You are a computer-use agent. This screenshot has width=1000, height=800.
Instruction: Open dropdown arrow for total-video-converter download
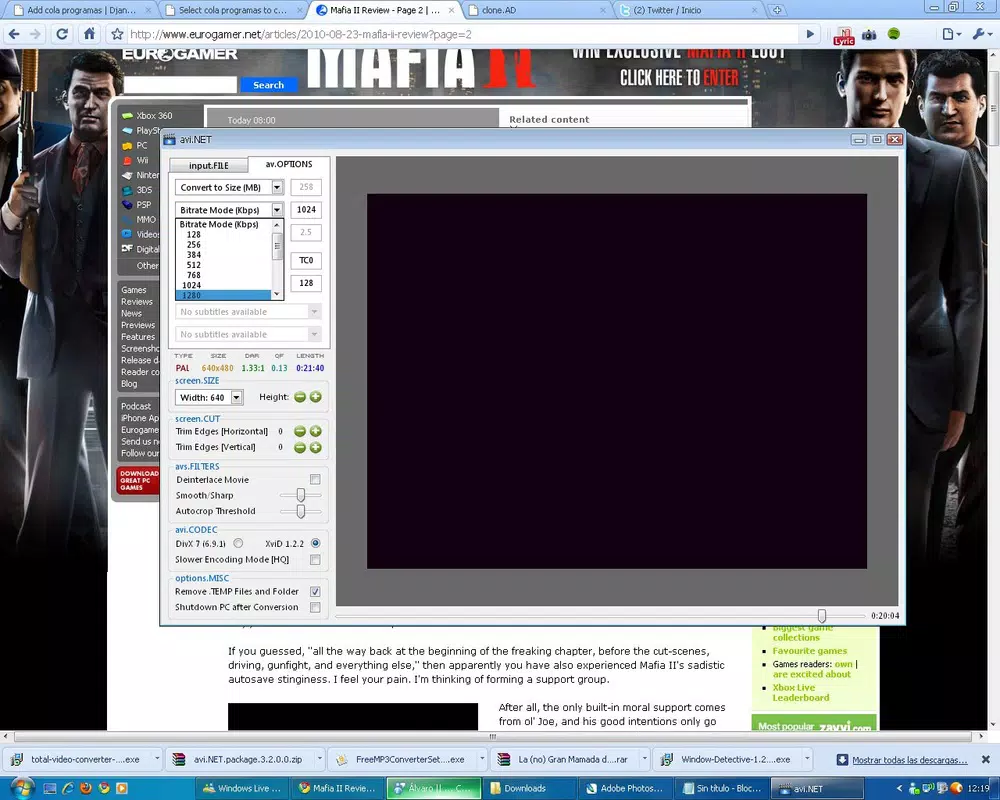157,759
